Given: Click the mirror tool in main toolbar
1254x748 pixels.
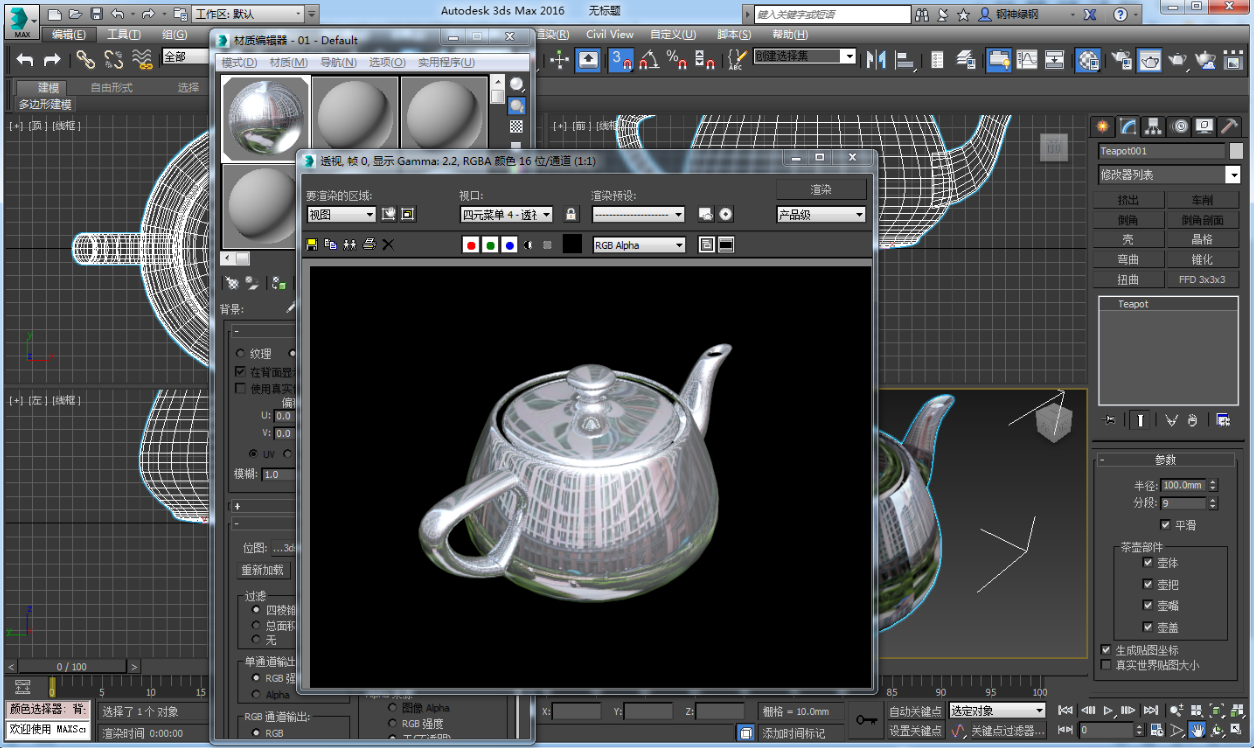Looking at the screenshot, I should [x=877, y=60].
